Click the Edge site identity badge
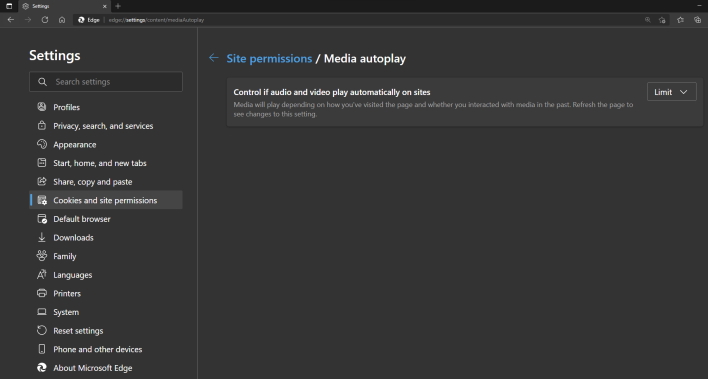The height and width of the screenshot is (379, 708). coord(88,20)
